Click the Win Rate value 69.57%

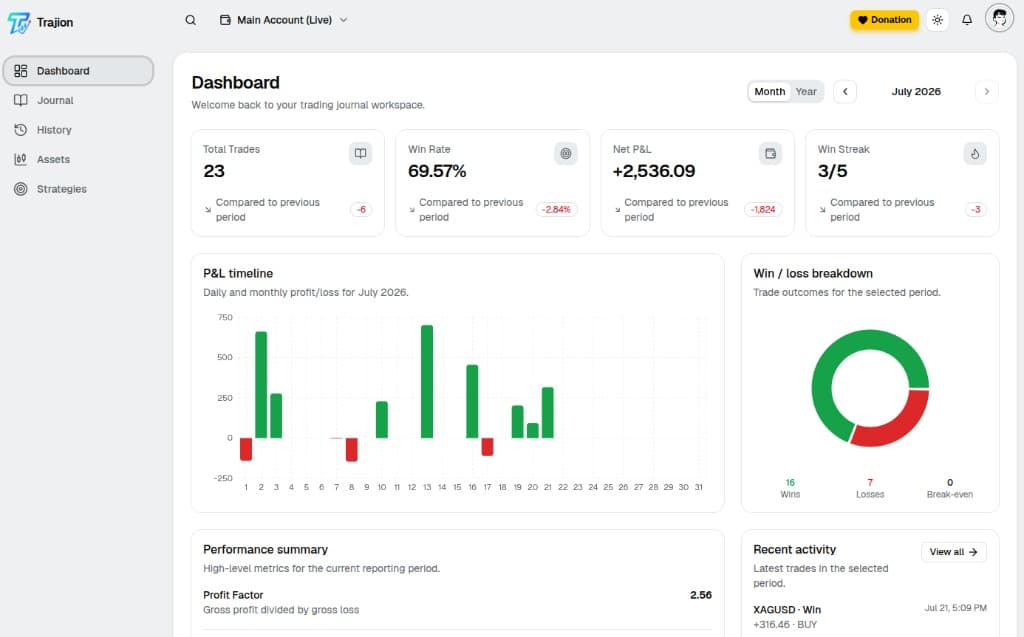(x=437, y=171)
